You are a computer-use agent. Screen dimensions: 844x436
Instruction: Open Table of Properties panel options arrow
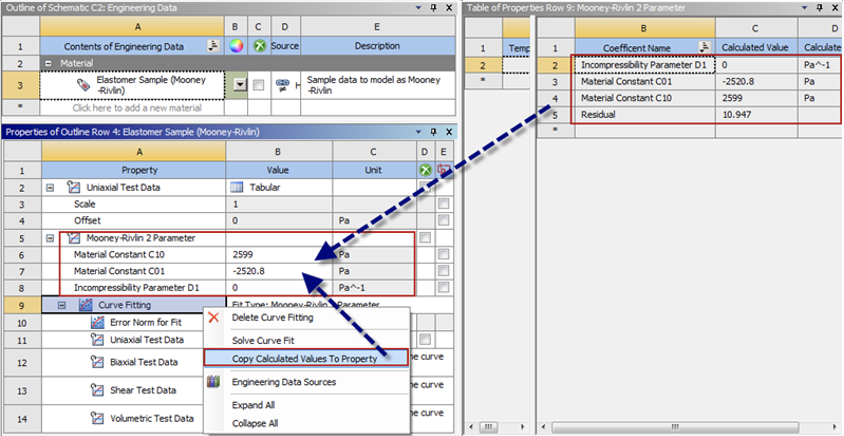click(805, 8)
